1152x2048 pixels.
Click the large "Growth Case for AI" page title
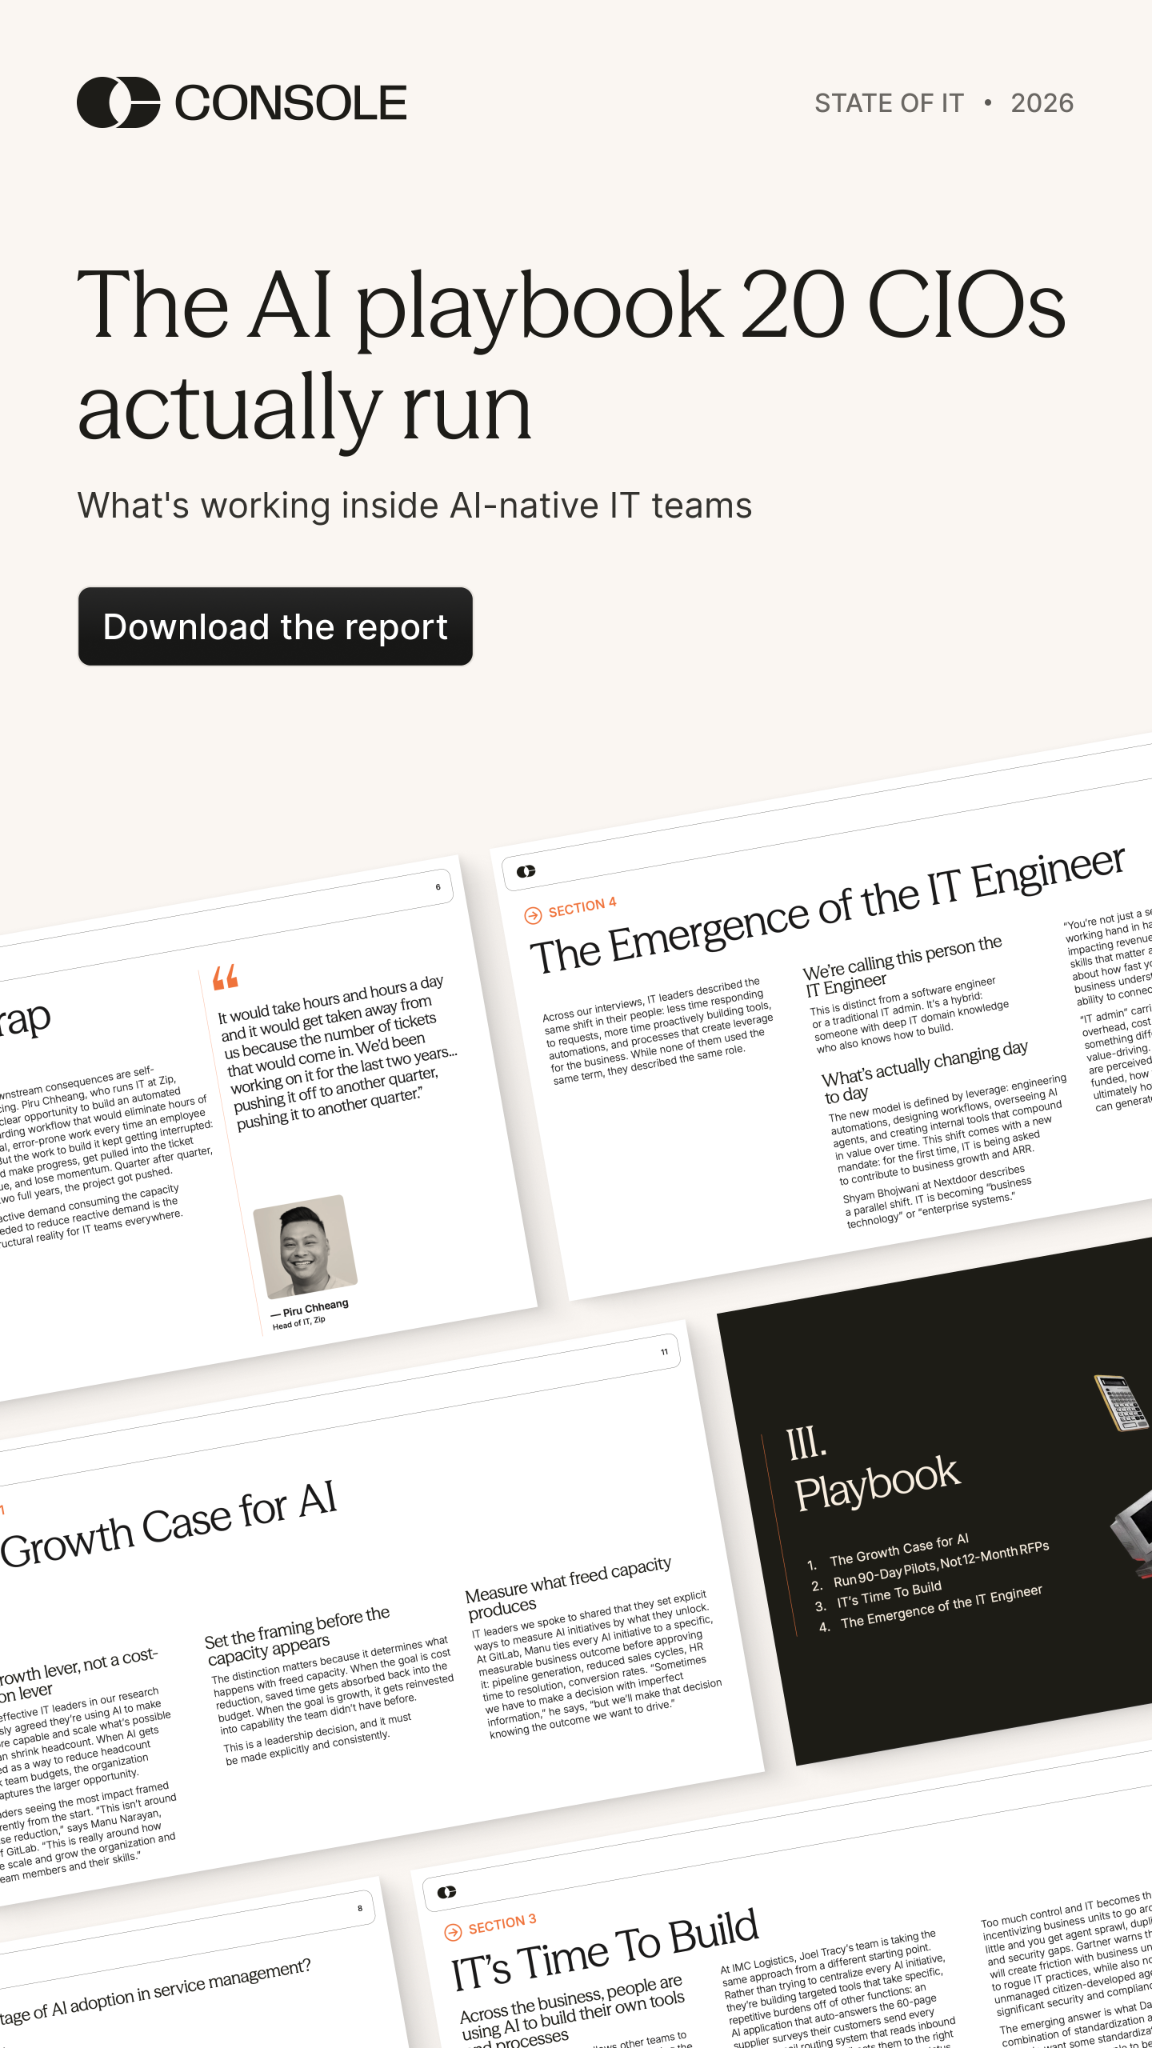[x=168, y=1525]
